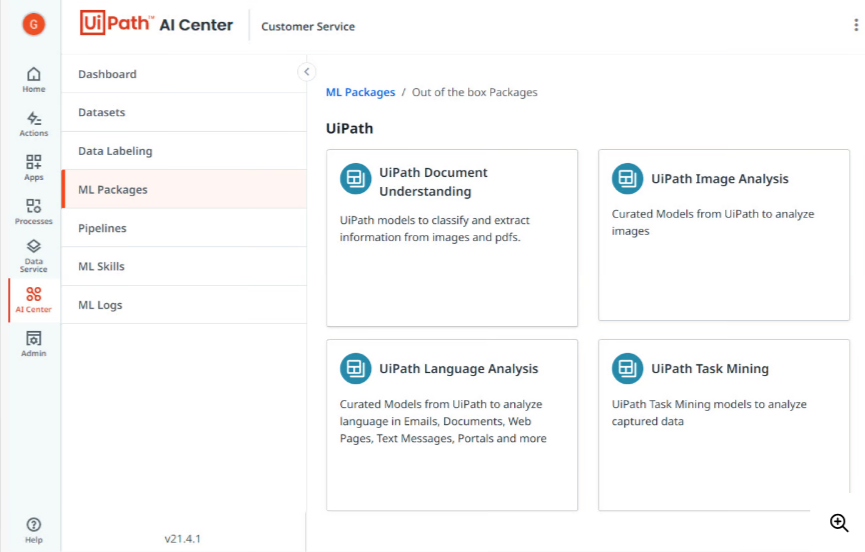Viewport: 865px width, 552px height.
Task: Click the zoom magnifier icon
Action: pyautogui.click(x=839, y=522)
